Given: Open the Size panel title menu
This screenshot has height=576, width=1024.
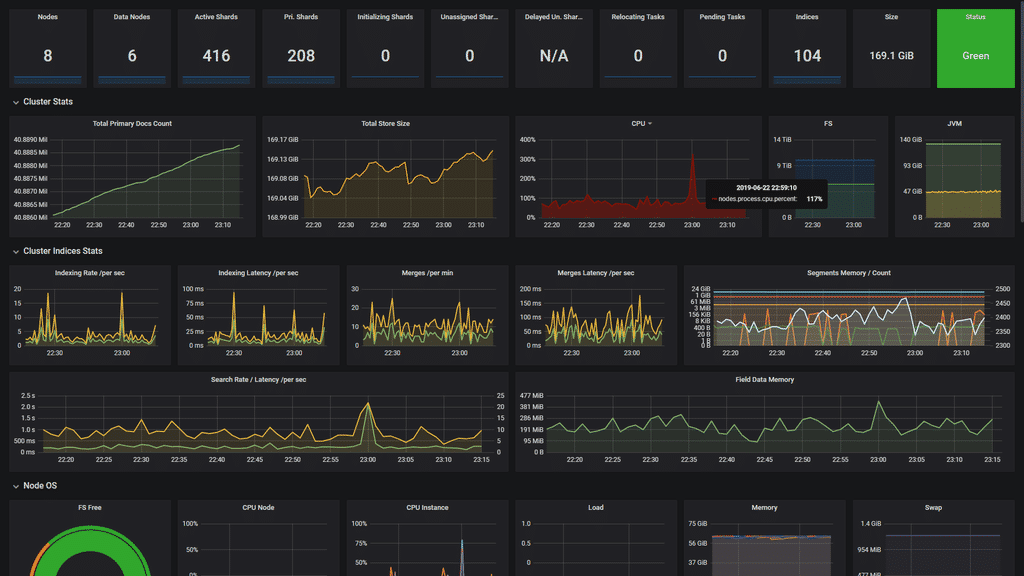Looking at the screenshot, I should click(x=891, y=17).
